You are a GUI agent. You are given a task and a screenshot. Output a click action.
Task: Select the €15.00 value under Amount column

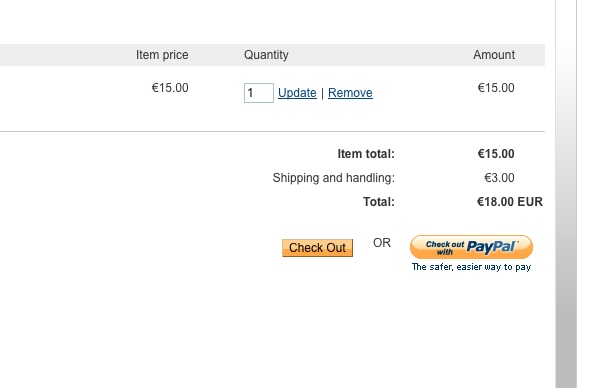[x=496, y=88]
